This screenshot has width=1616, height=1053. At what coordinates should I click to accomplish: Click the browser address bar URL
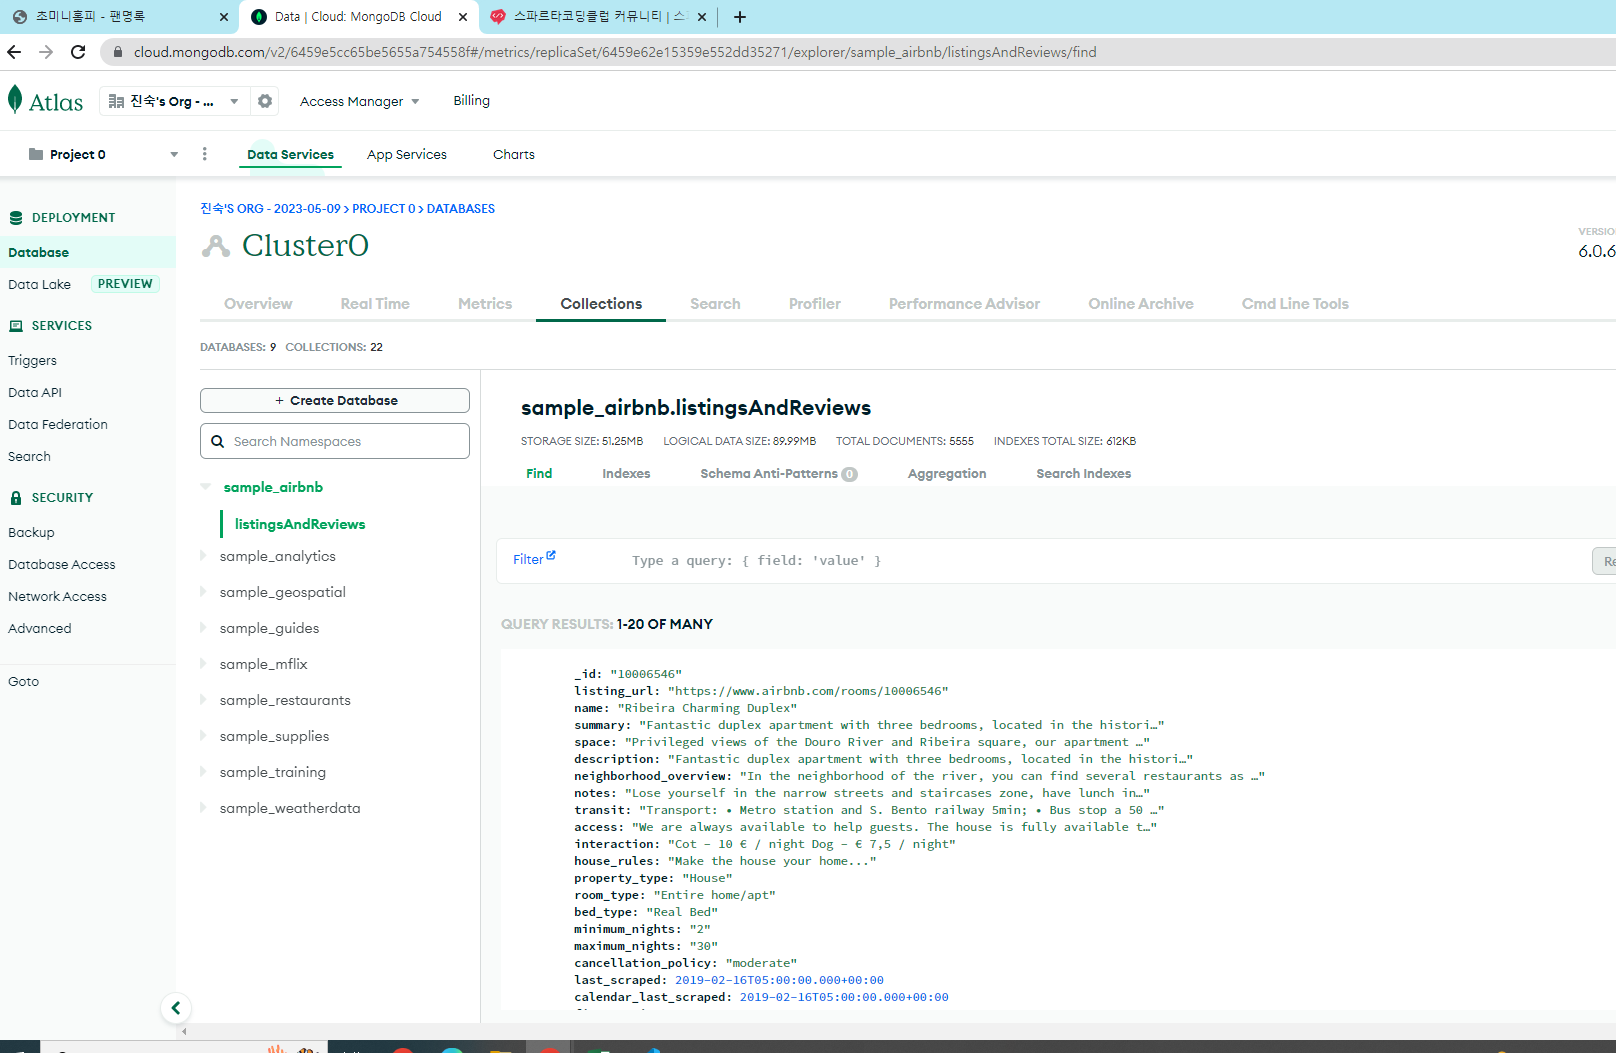615,52
